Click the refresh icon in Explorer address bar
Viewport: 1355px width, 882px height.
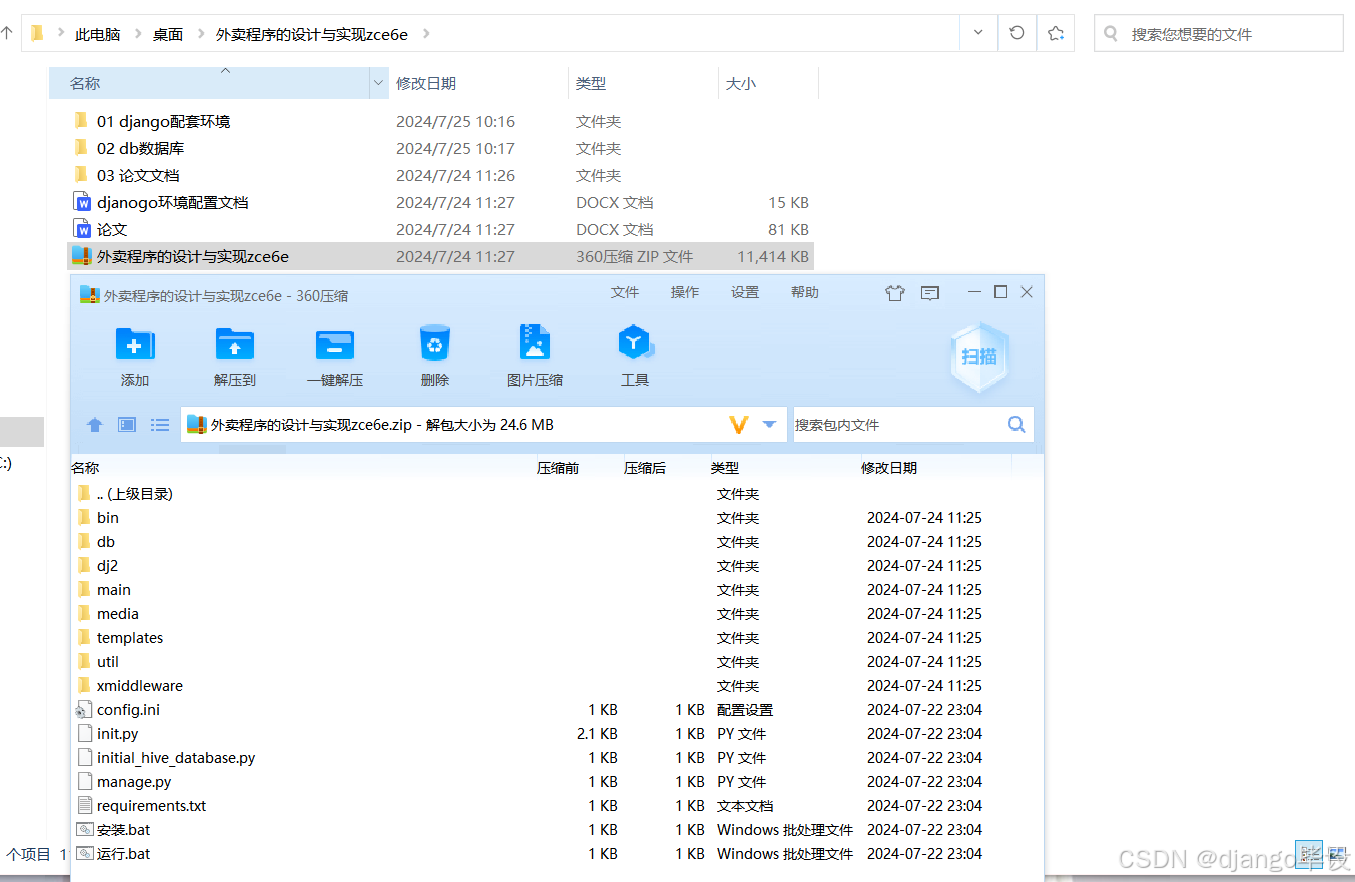tap(1017, 33)
